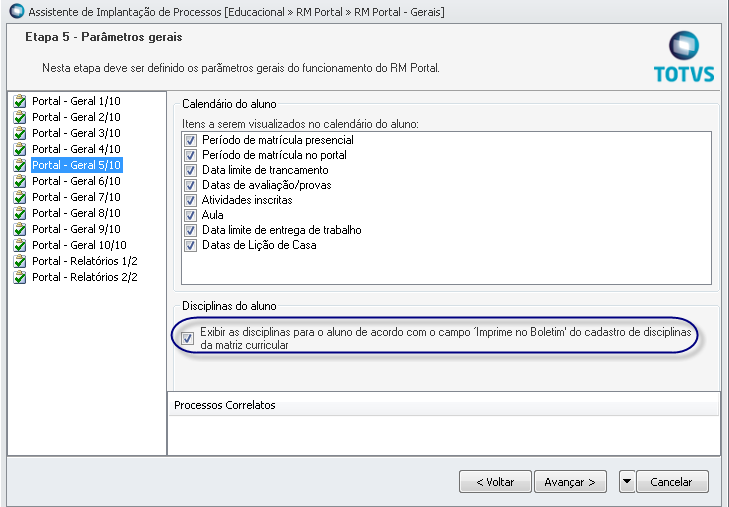729x507 pixels.
Task: Open Portal - Relatórios 2/2 step
Action: tap(85, 277)
